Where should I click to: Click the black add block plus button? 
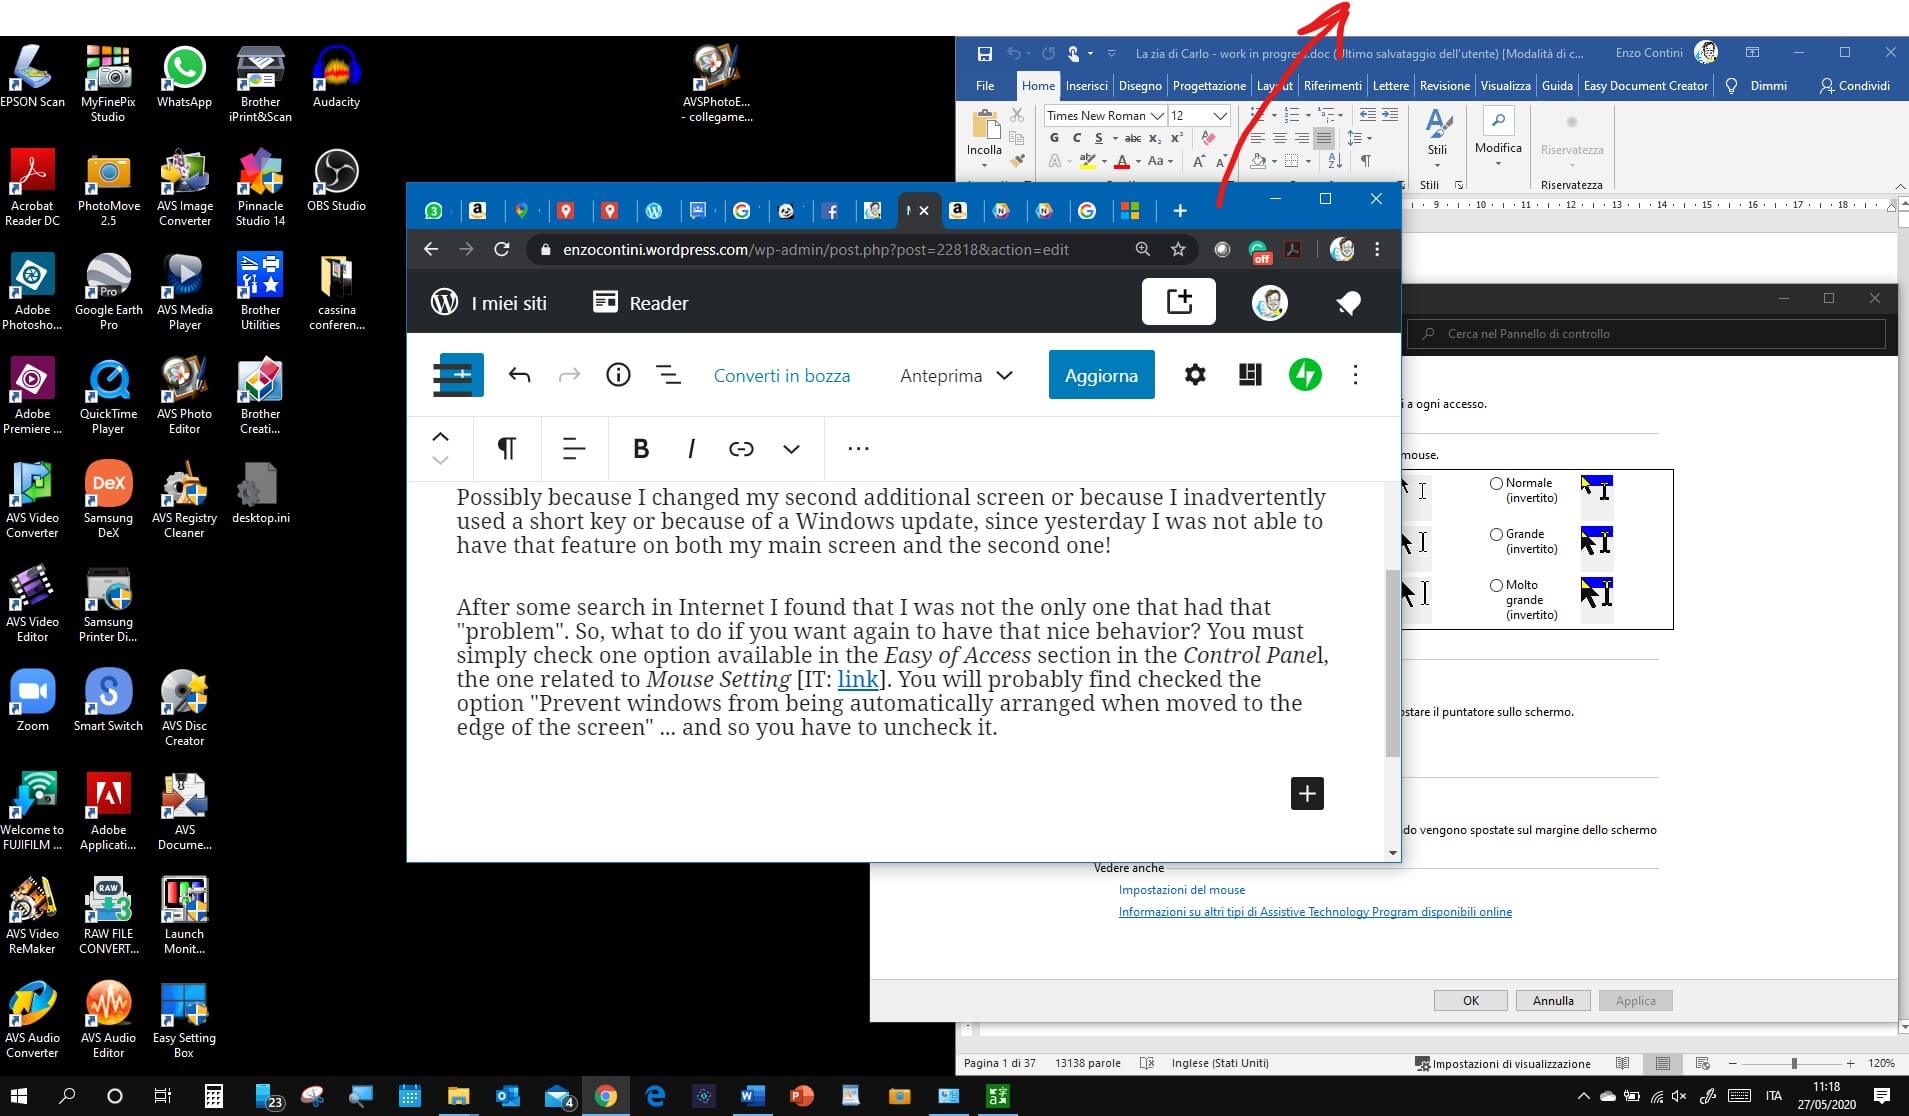coord(1307,793)
